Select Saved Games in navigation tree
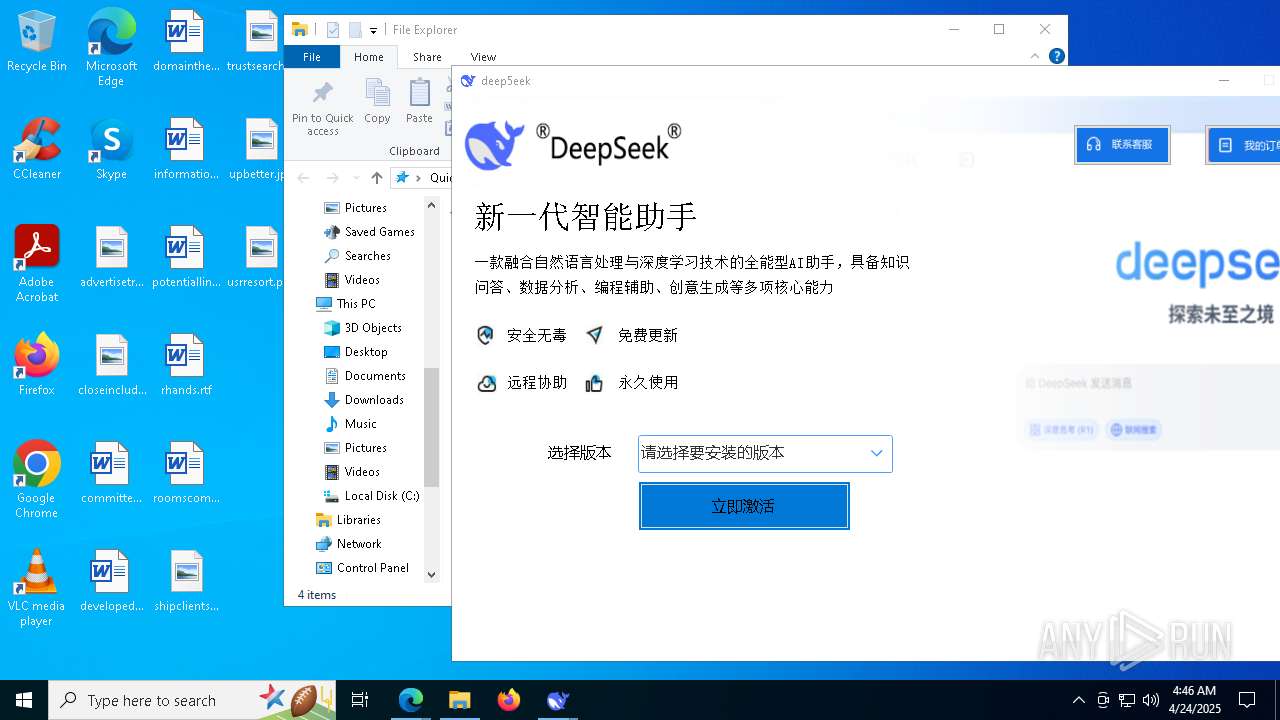The height and width of the screenshot is (720, 1280). point(369,232)
